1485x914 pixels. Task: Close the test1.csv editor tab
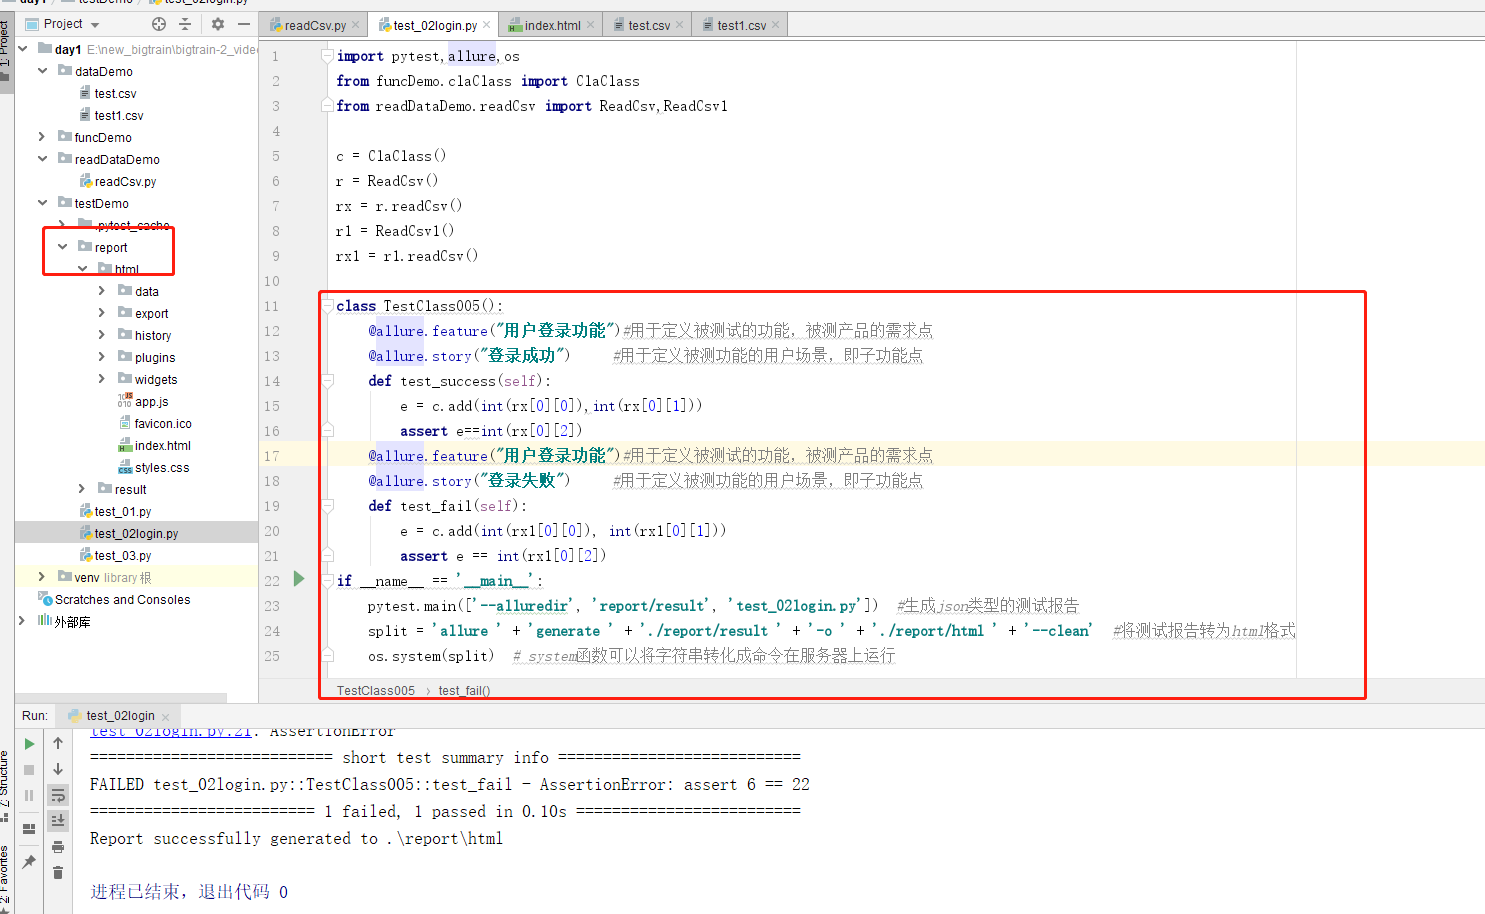(x=776, y=25)
